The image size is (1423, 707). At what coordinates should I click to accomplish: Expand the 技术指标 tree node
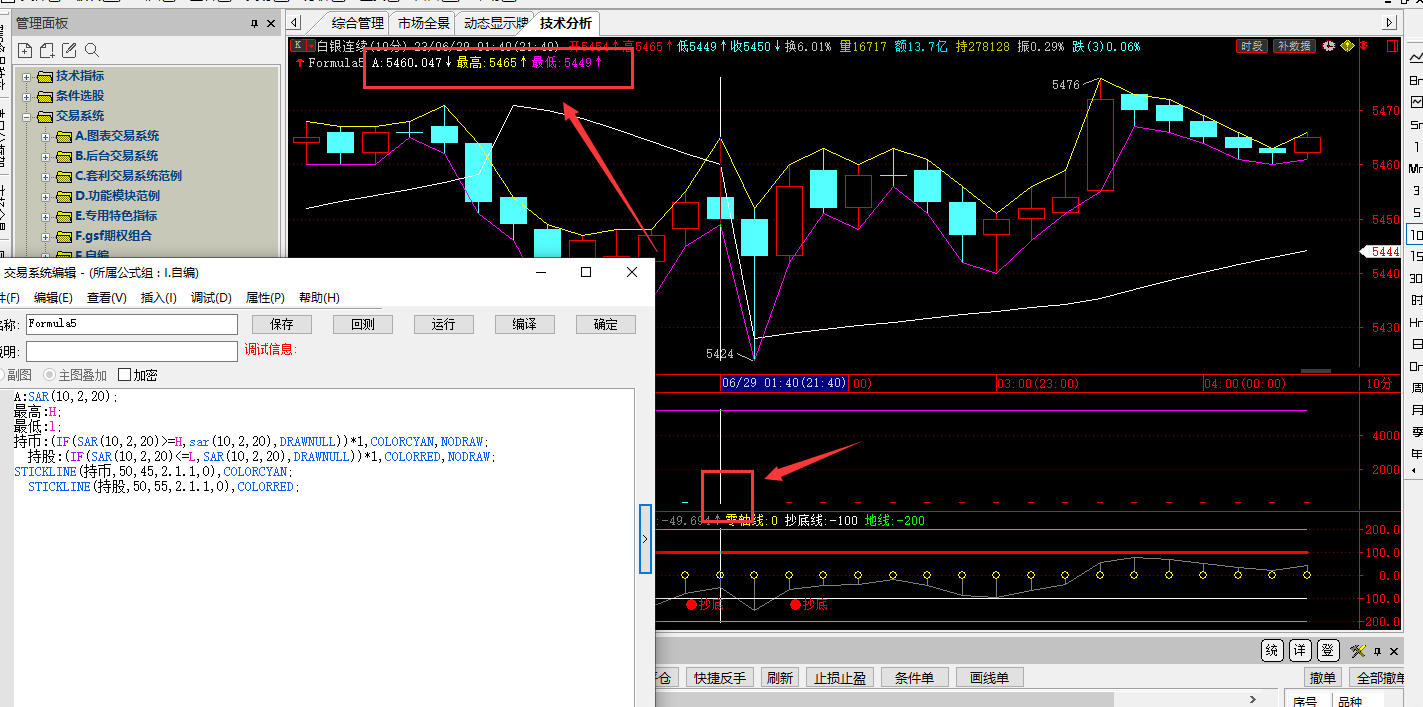pos(27,76)
